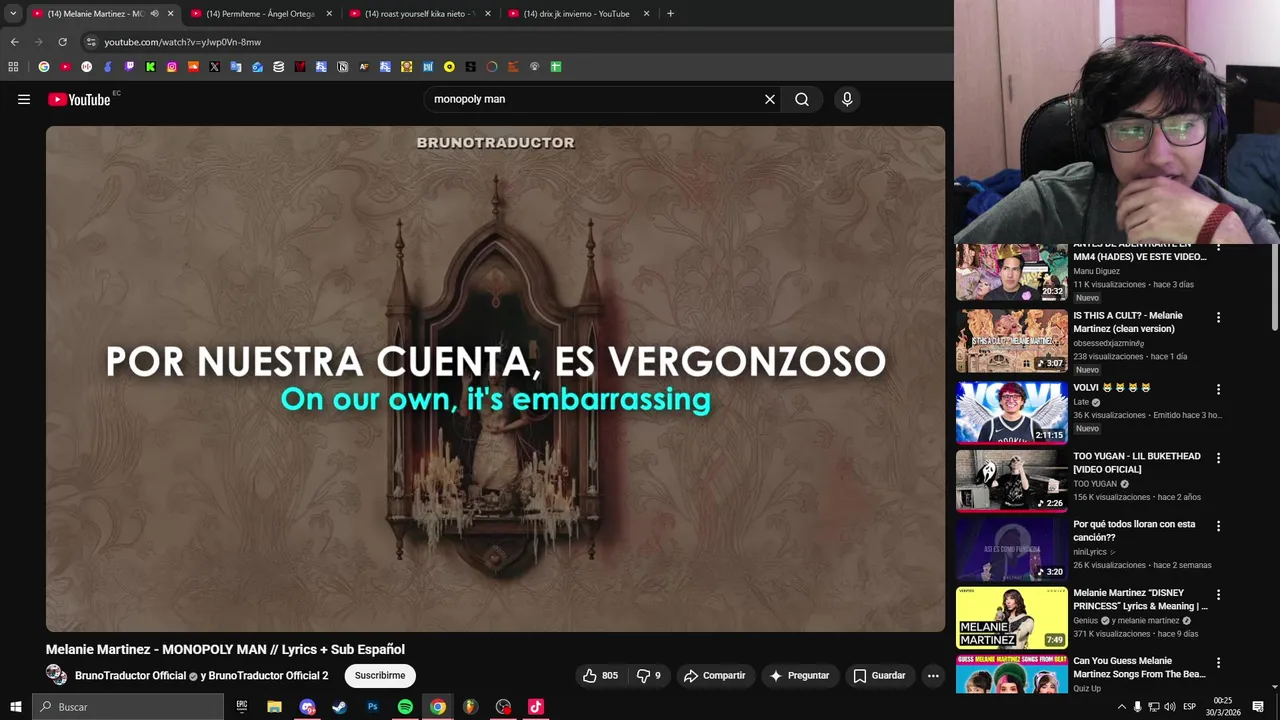Open the Twitch bookmark
This screenshot has width=1280, height=720.
coord(129,67)
